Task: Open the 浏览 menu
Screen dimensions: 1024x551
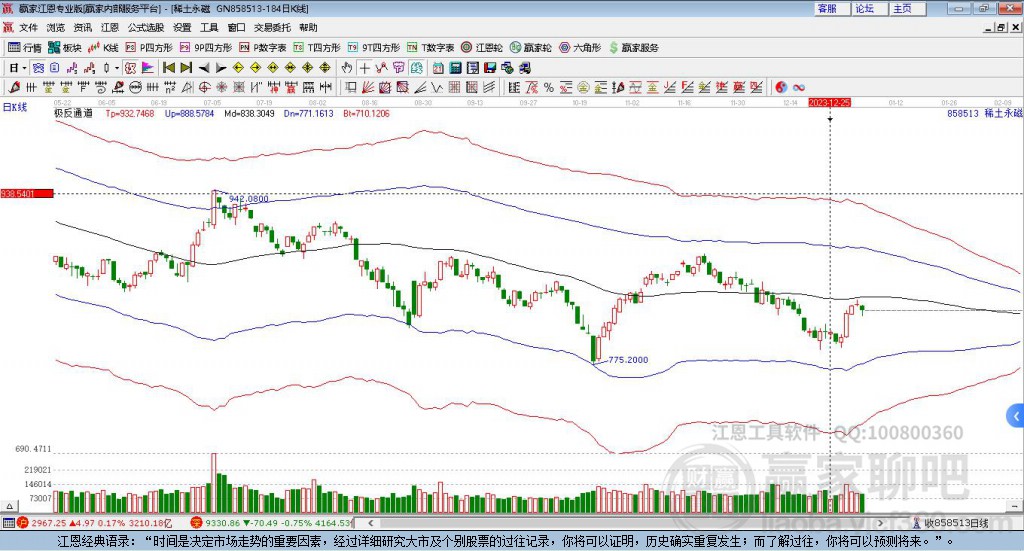Action: 56,27
